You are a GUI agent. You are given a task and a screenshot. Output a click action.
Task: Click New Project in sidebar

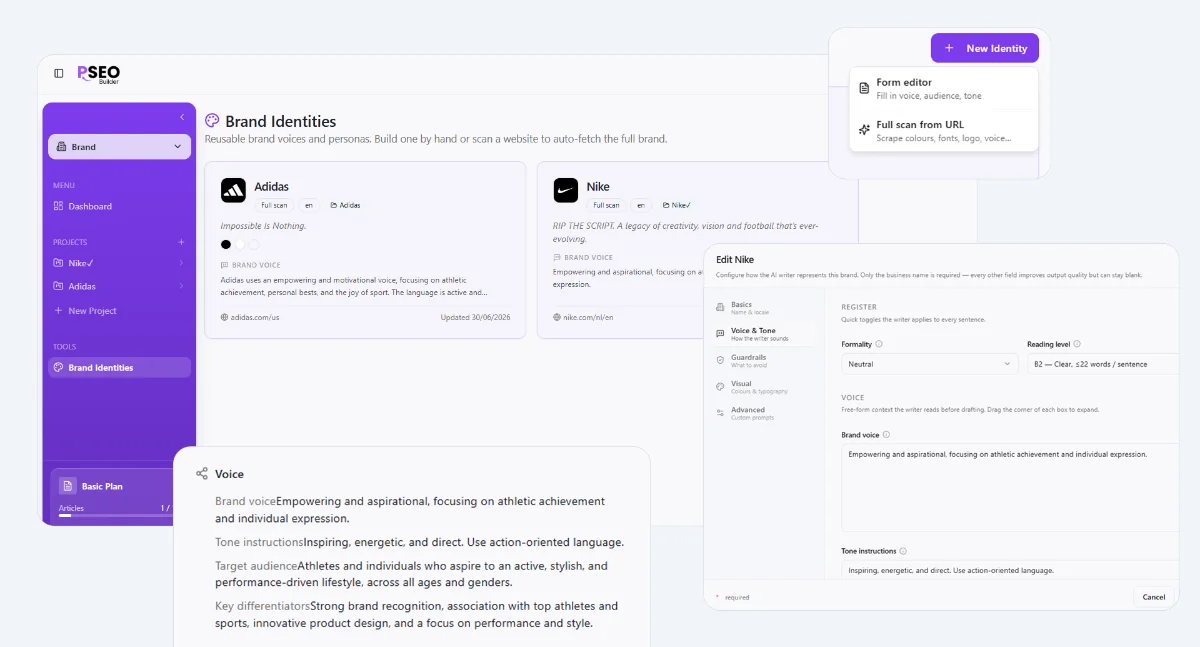pos(119,311)
